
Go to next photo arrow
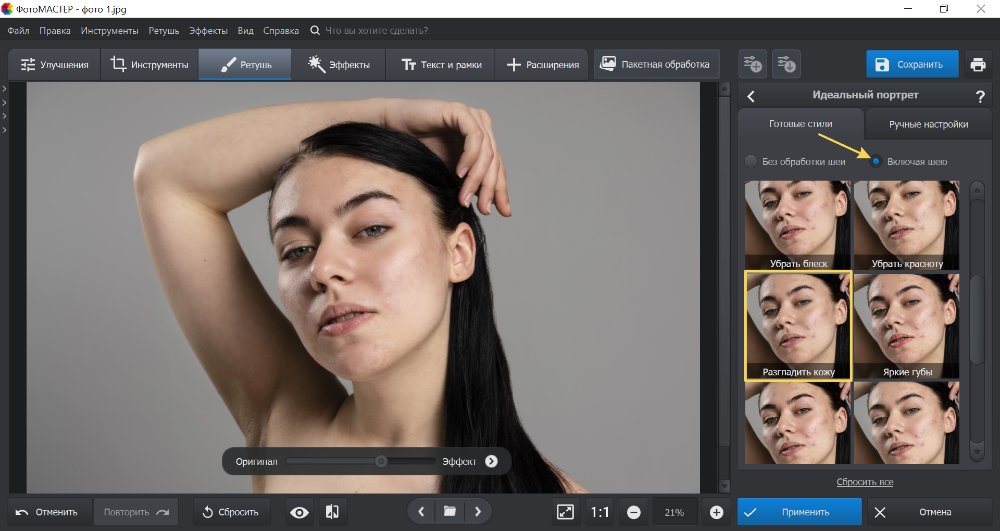click(478, 512)
